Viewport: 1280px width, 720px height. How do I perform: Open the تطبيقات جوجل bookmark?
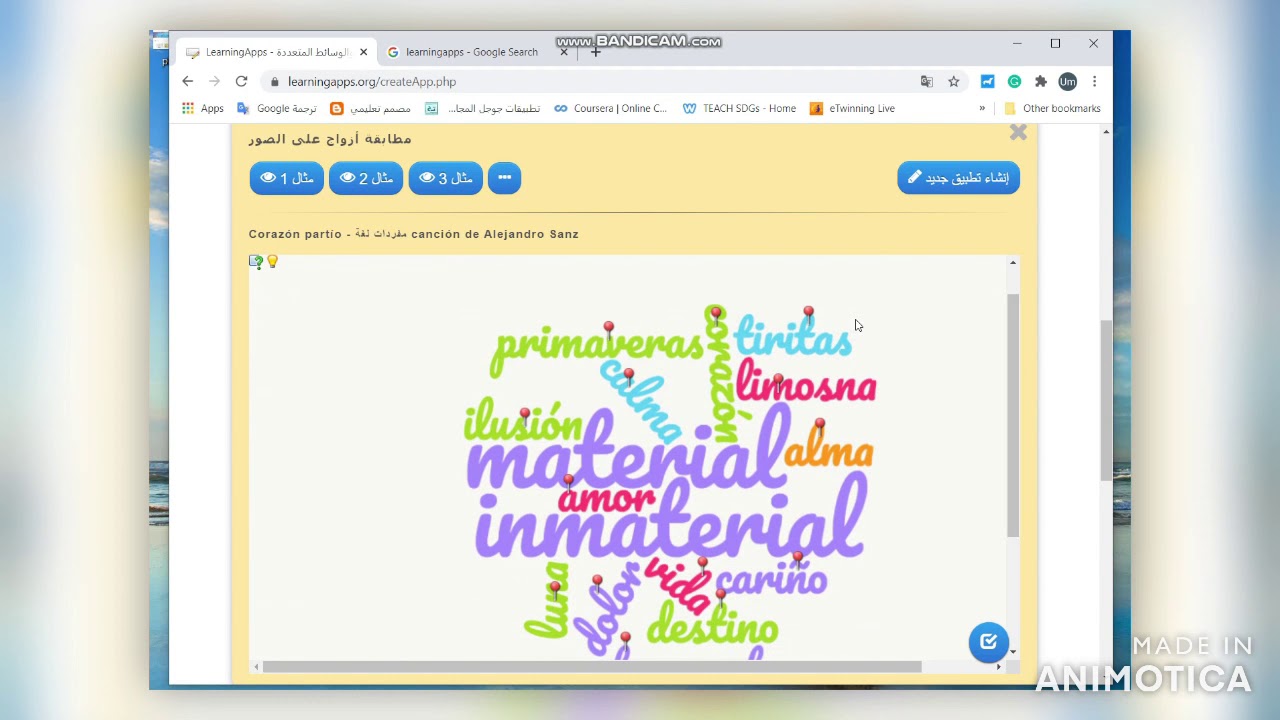482,108
